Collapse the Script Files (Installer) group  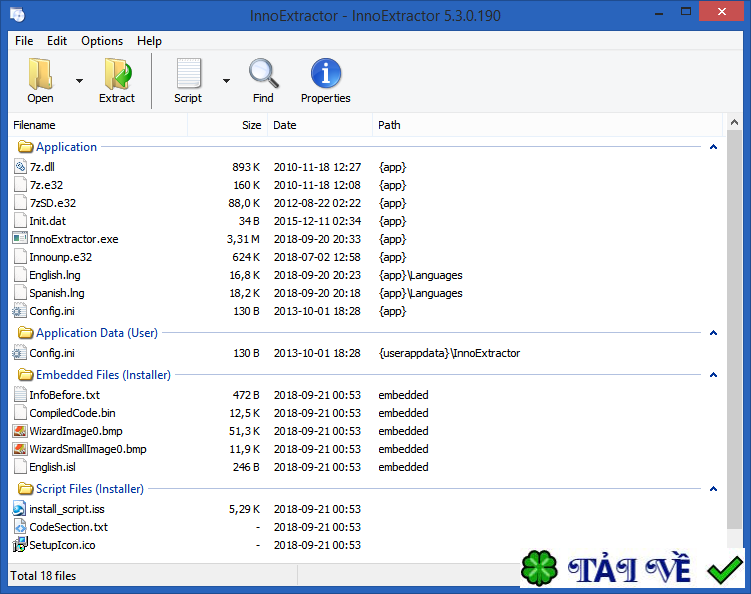[x=713, y=489]
